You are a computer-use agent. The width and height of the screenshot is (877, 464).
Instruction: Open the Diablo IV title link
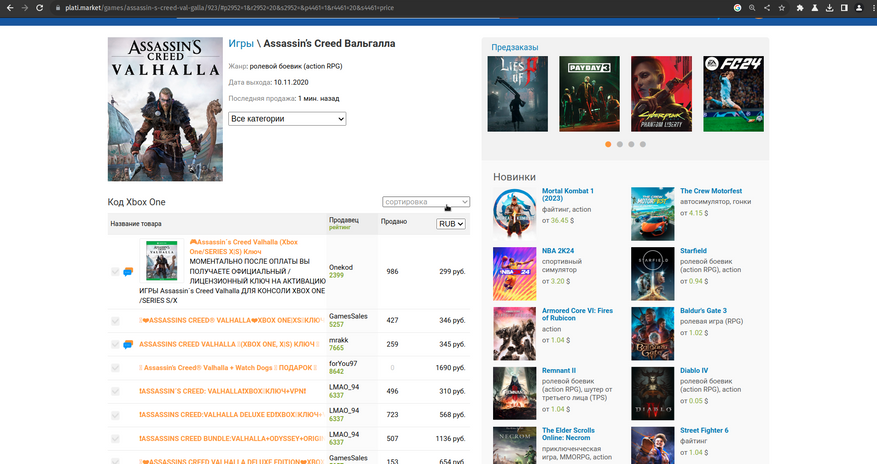[x=694, y=371]
